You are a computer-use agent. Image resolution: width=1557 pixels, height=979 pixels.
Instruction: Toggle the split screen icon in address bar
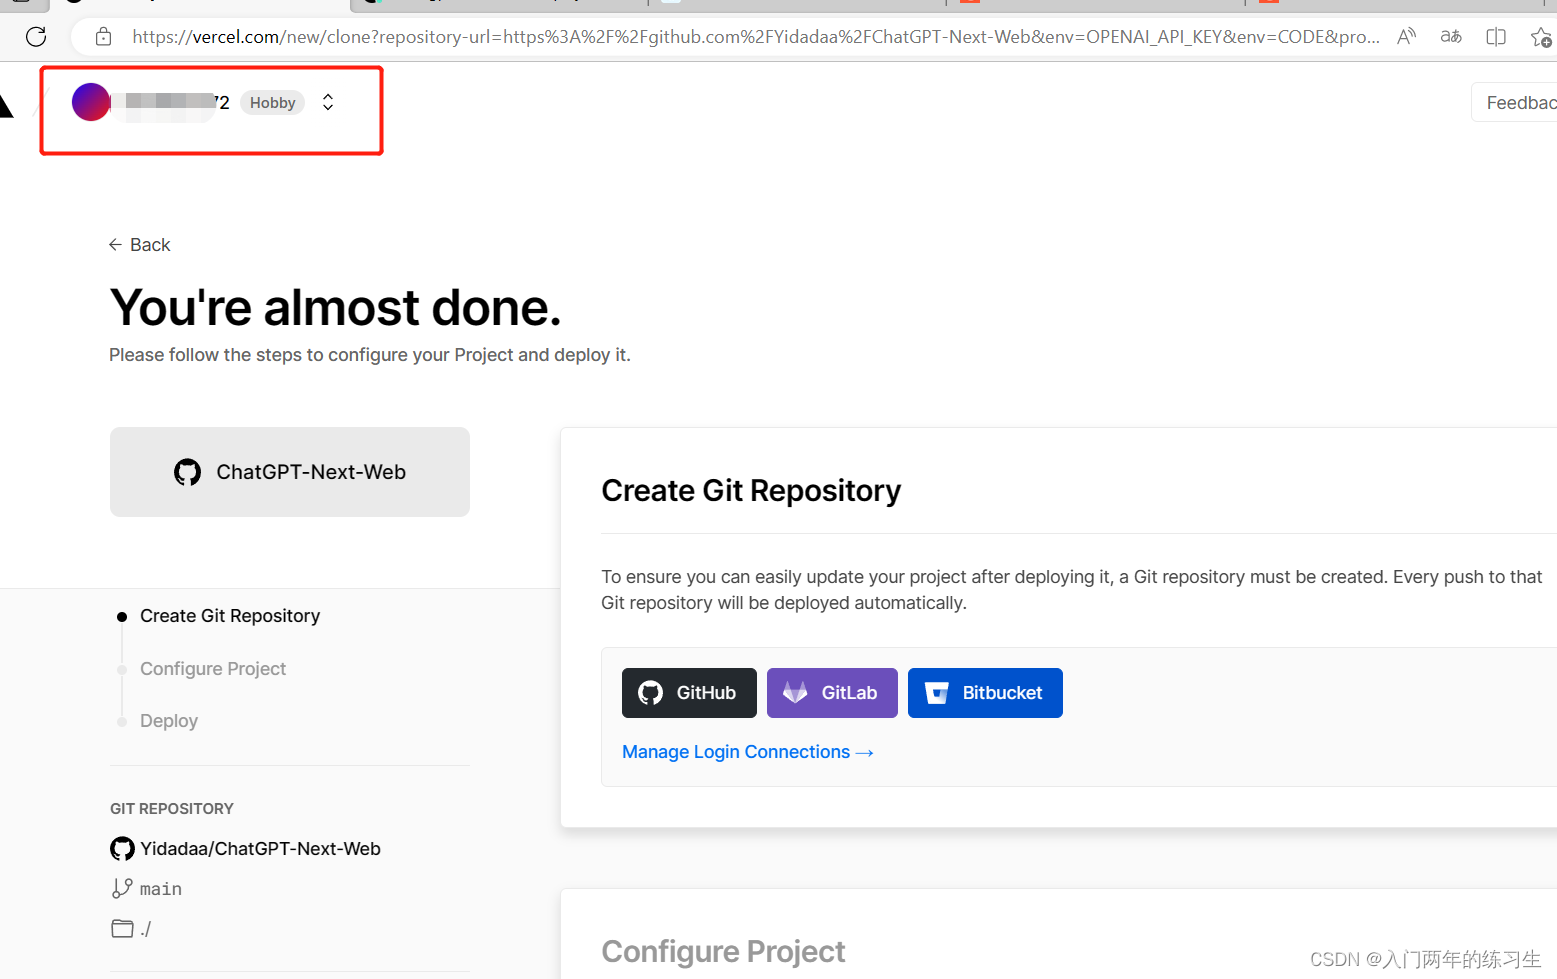click(x=1496, y=37)
